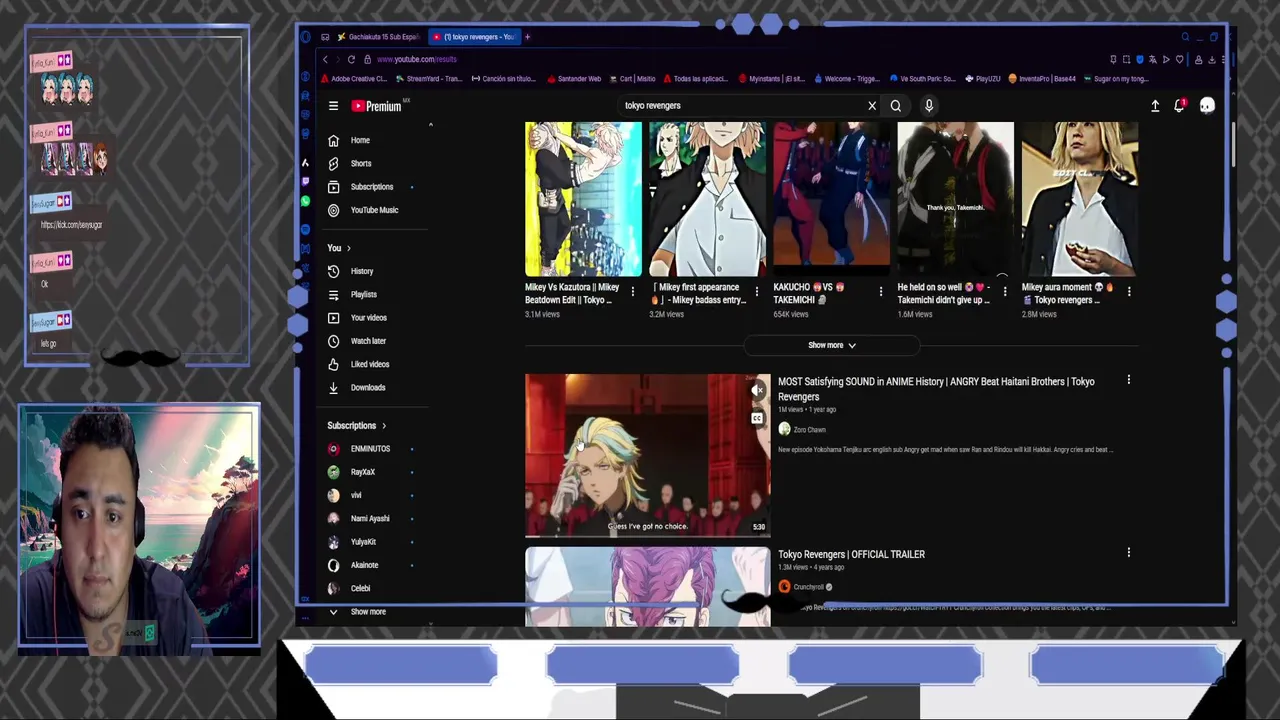Reload the page in the browser
Viewport: 1280px width, 720px height.
tap(351, 59)
